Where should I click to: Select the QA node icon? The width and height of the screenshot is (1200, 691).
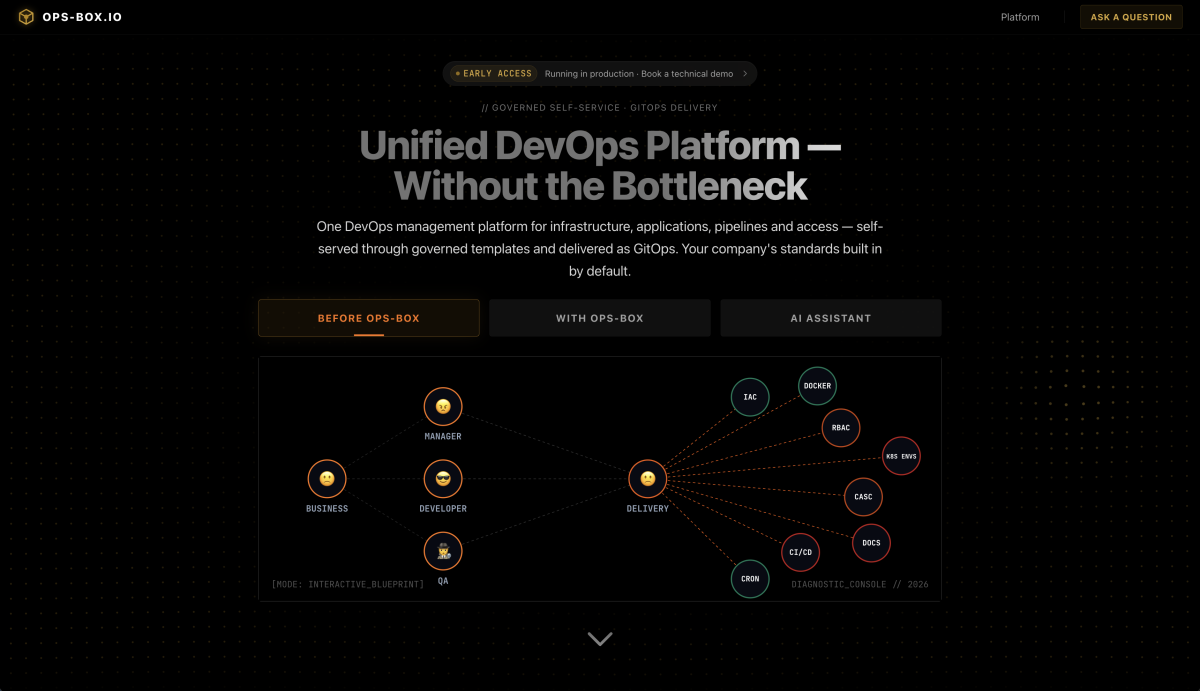tap(443, 551)
